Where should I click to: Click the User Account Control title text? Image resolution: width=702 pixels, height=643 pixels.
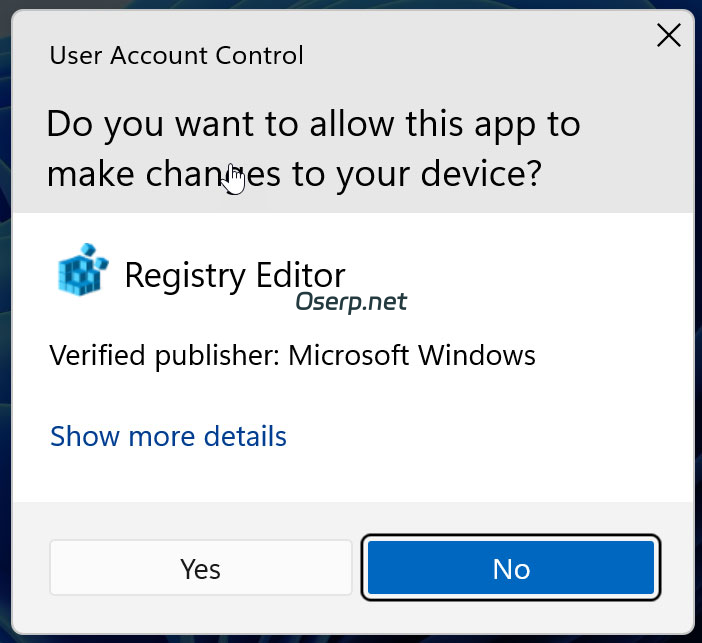click(176, 55)
